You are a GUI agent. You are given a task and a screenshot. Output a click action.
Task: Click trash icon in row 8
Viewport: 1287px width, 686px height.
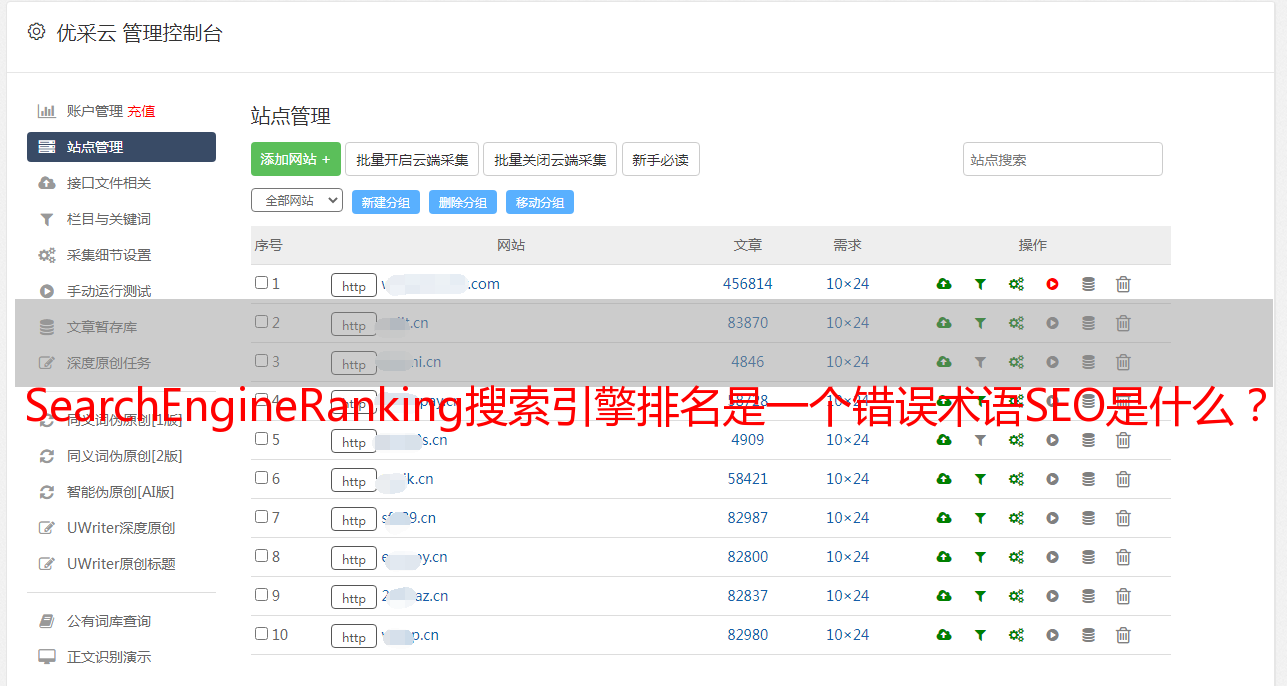(x=1123, y=557)
